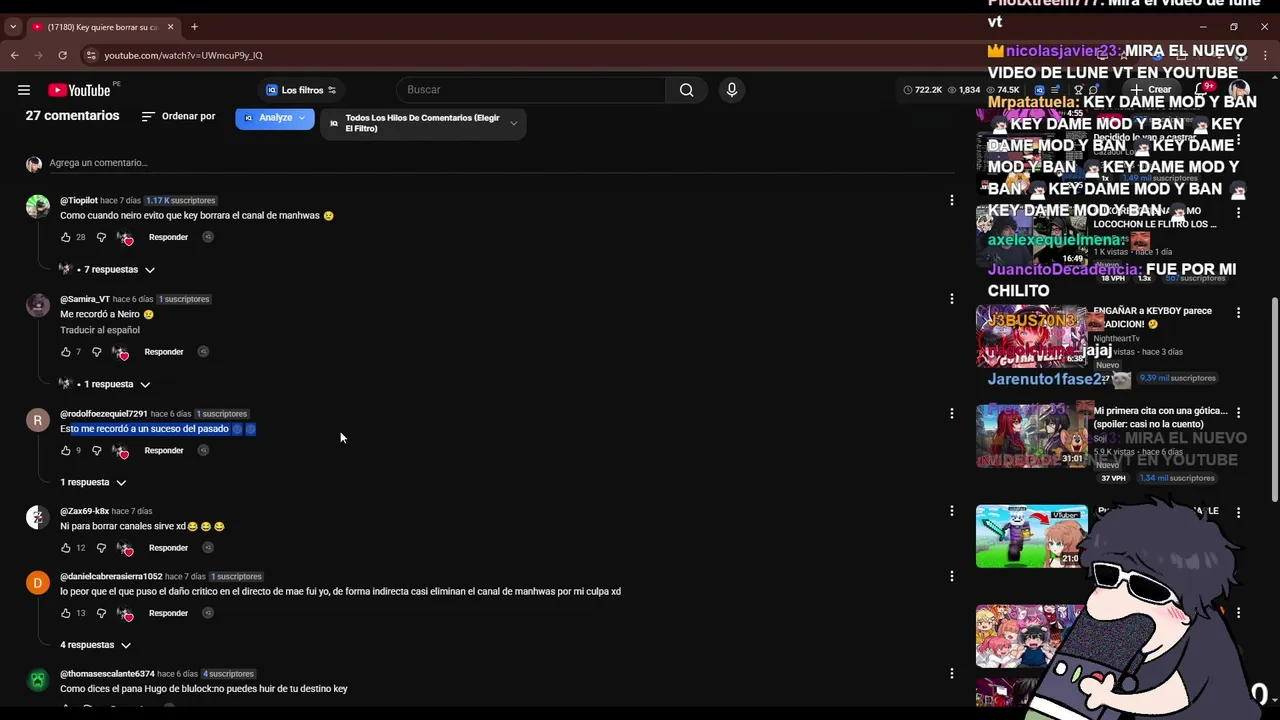The image size is (1280, 720).
Task: Open options menu for @Samira_VT comment
Action: 951,298
